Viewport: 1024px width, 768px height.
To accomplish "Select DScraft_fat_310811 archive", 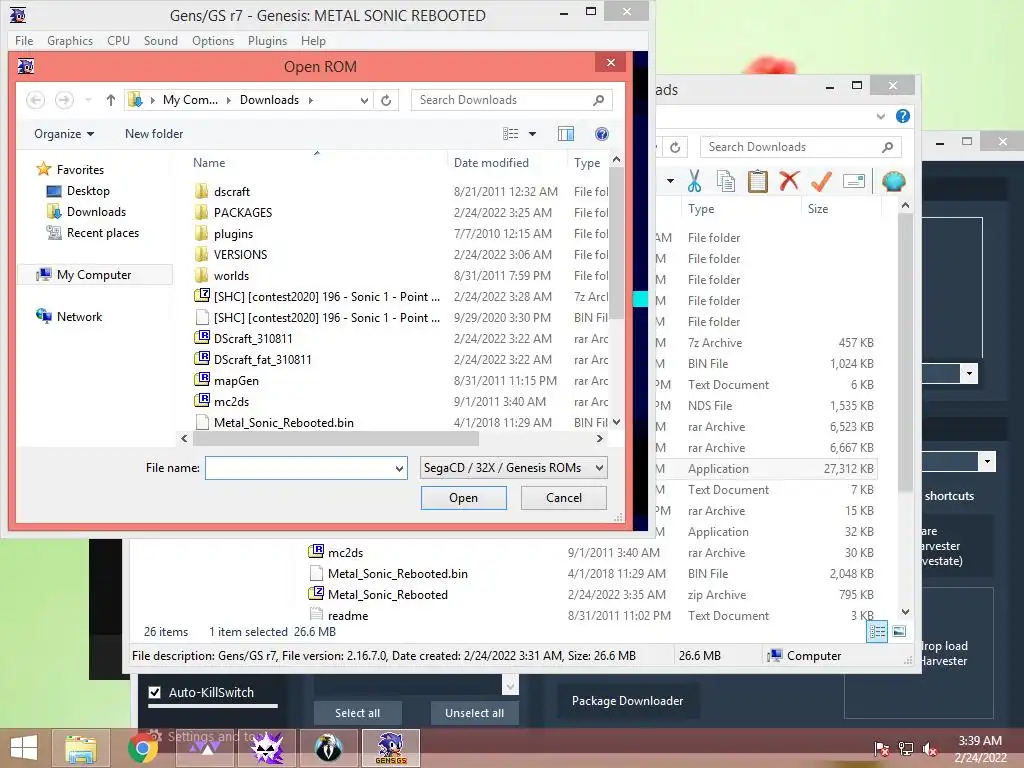I will pos(263,360).
